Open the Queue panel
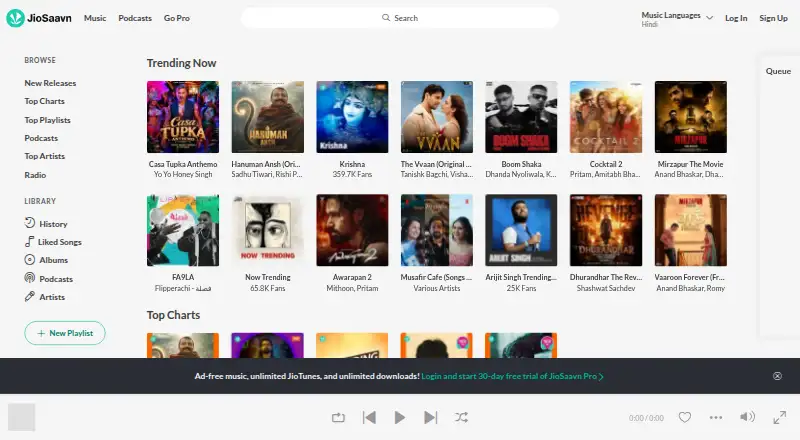 [x=778, y=71]
